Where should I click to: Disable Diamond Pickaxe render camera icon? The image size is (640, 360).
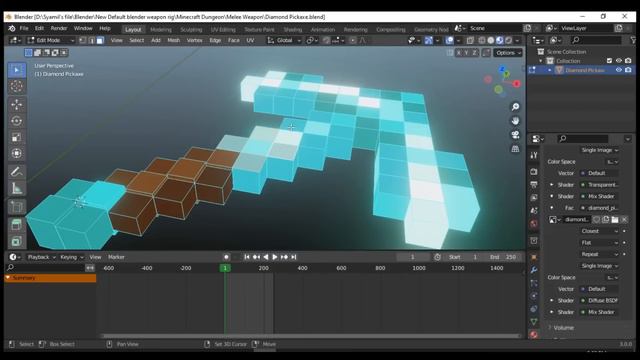pyautogui.click(x=628, y=70)
